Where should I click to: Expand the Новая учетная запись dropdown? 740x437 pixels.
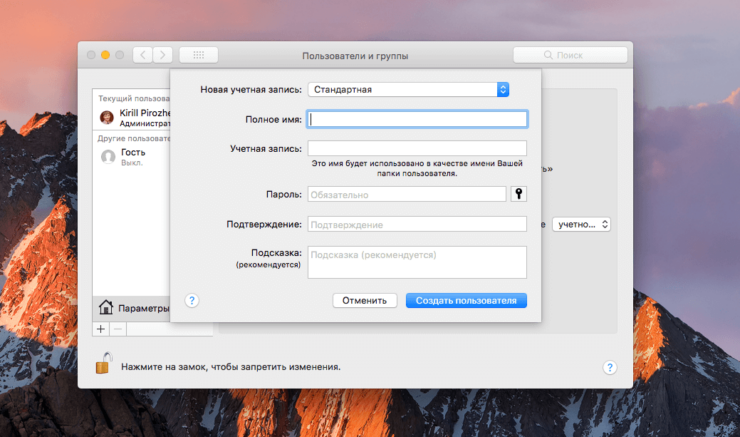coord(409,89)
